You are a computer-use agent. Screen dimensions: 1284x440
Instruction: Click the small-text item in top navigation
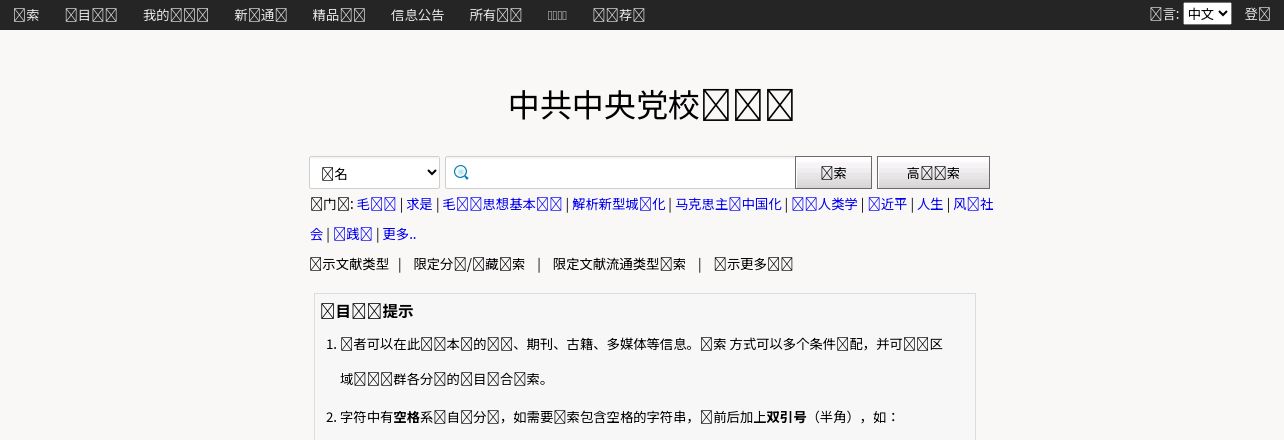click(x=558, y=15)
